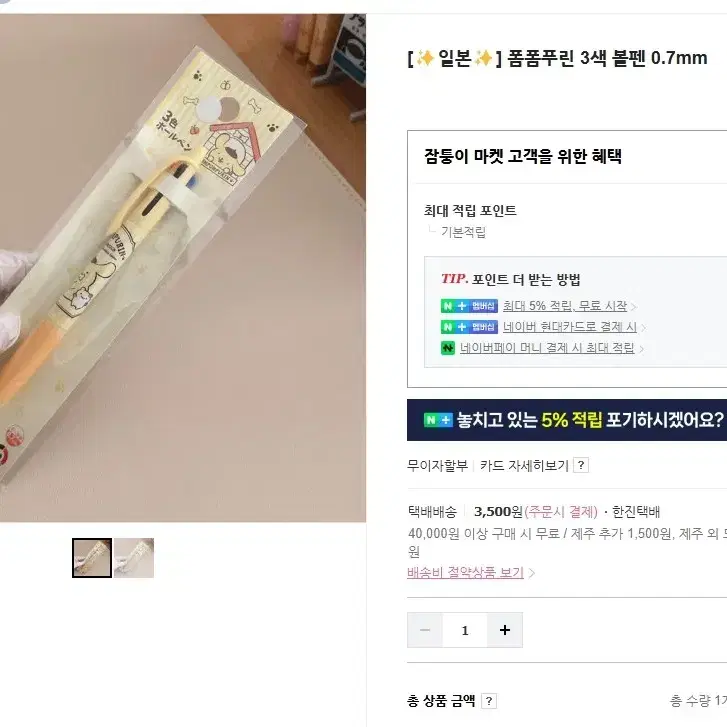Click the green Naver Pay icon
727x727 pixels.
coord(448,348)
